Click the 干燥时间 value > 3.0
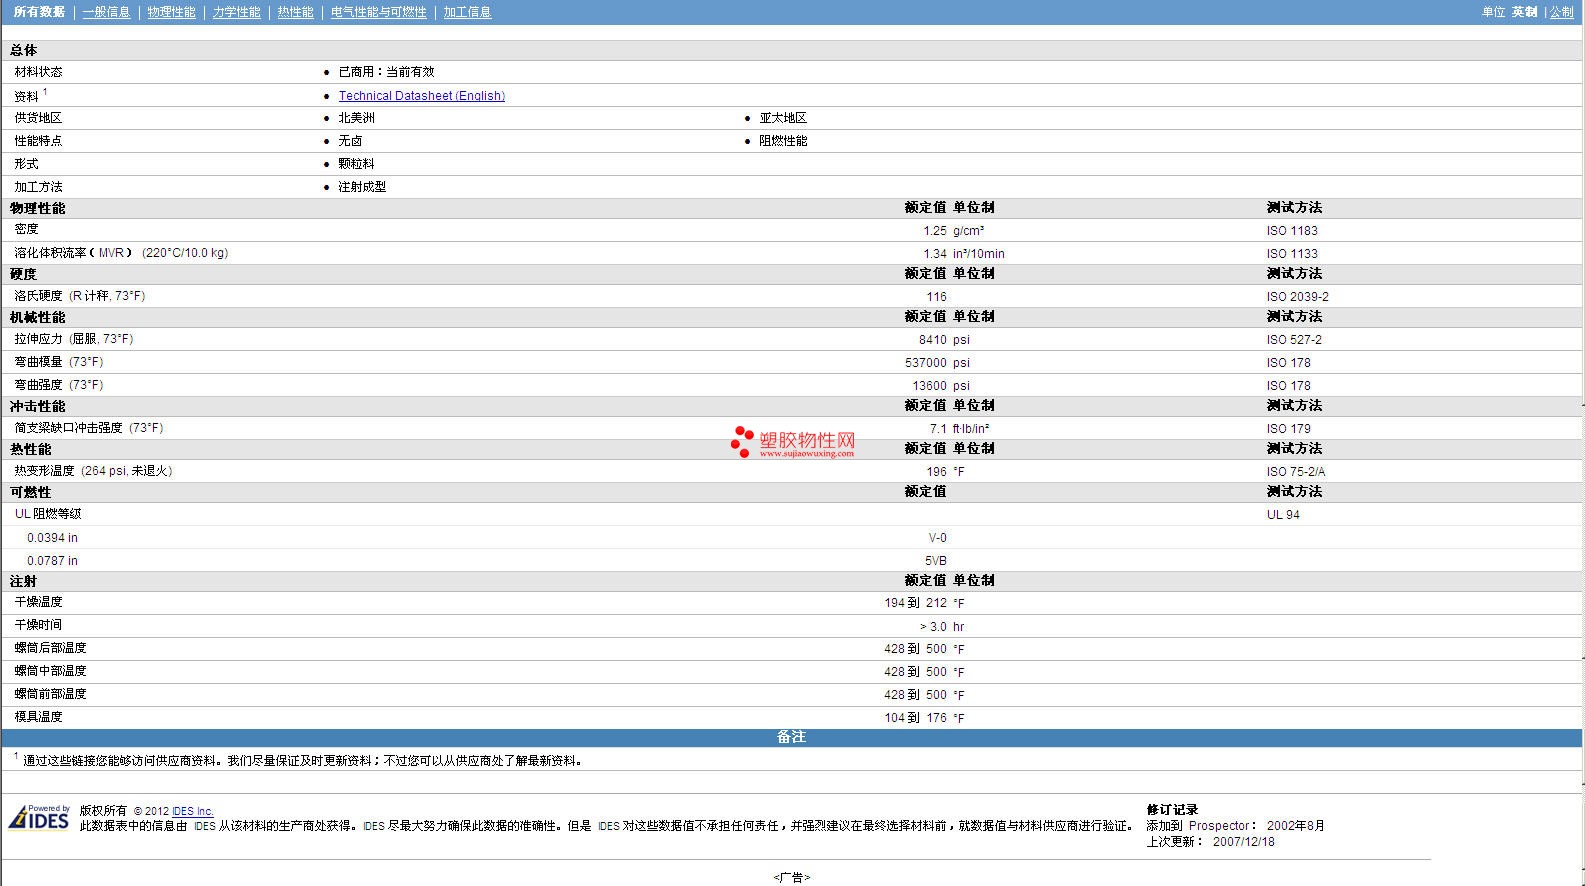The image size is (1585, 886). (x=933, y=627)
